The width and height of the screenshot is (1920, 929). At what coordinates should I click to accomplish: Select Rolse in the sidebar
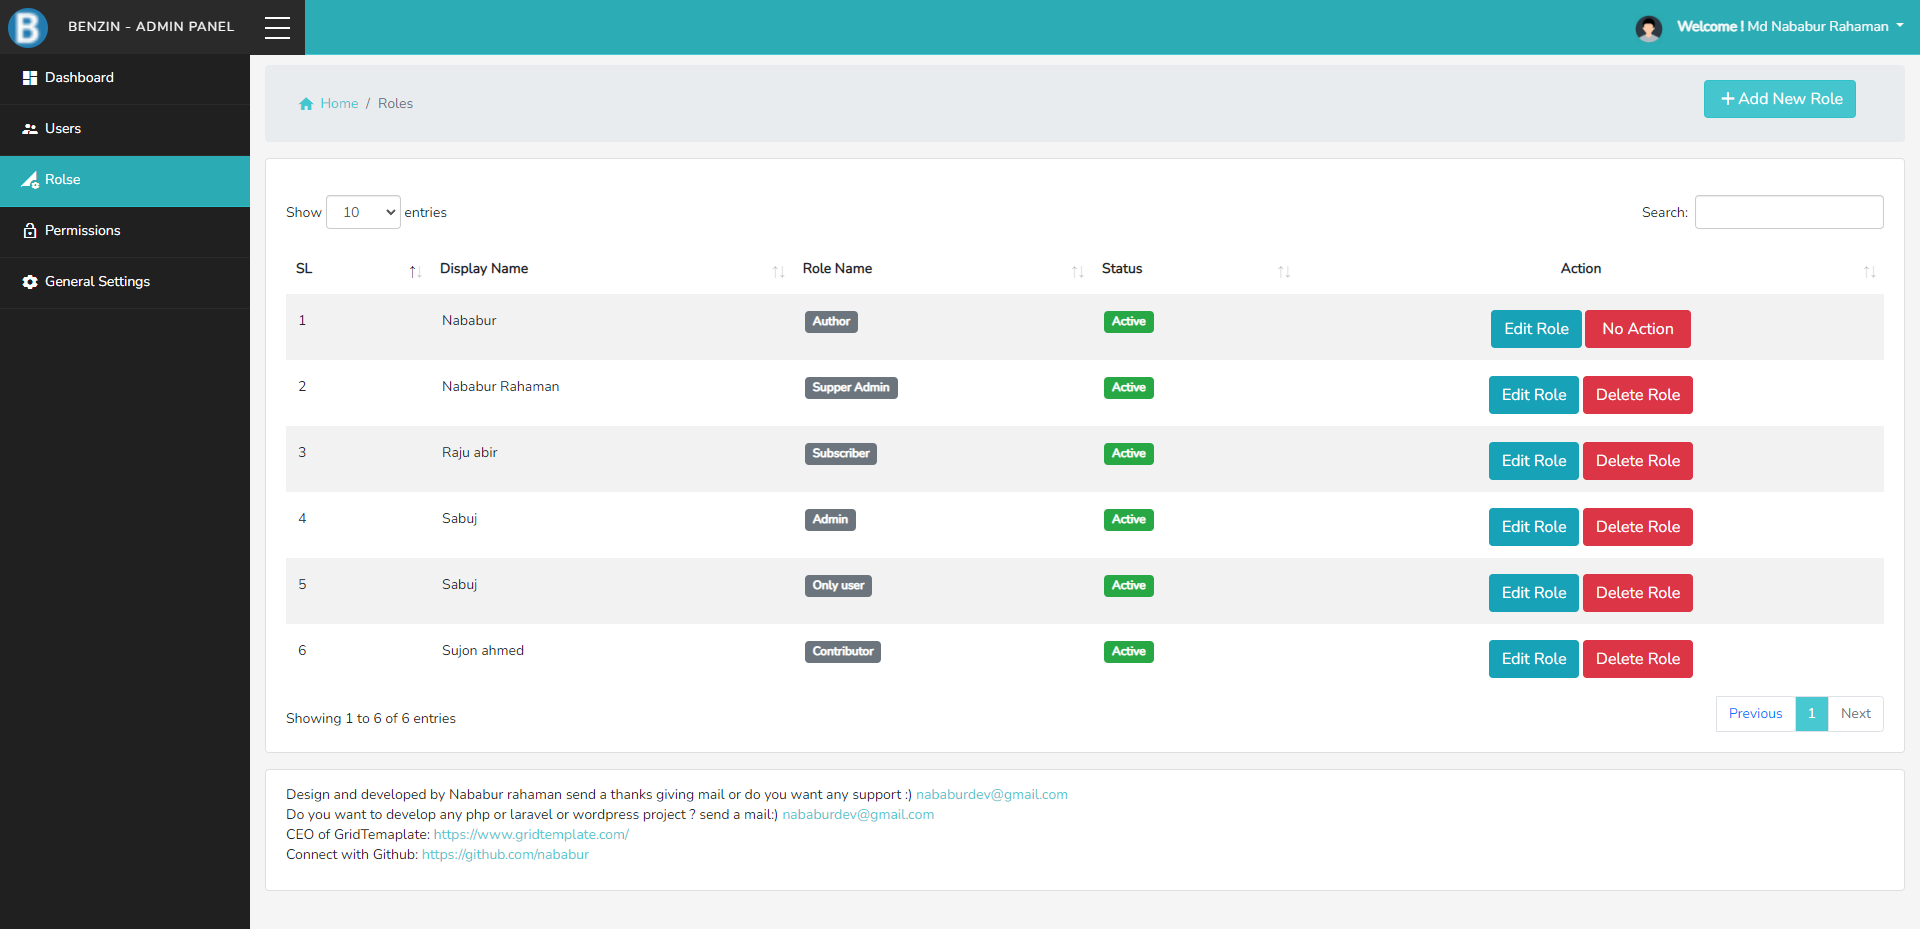click(x=125, y=181)
